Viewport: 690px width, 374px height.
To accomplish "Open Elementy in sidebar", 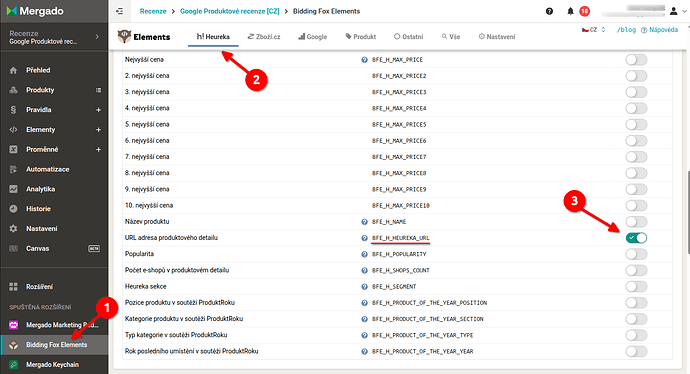I will (40, 130).
